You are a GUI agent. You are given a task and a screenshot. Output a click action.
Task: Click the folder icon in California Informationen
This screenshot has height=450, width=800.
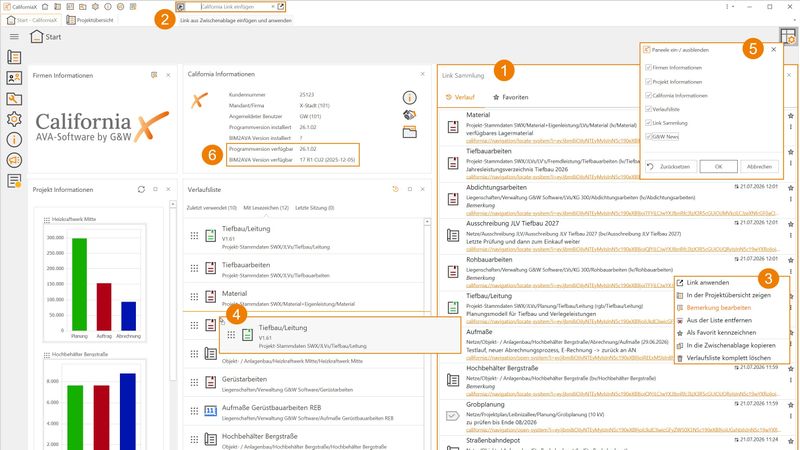coord(409,133)
